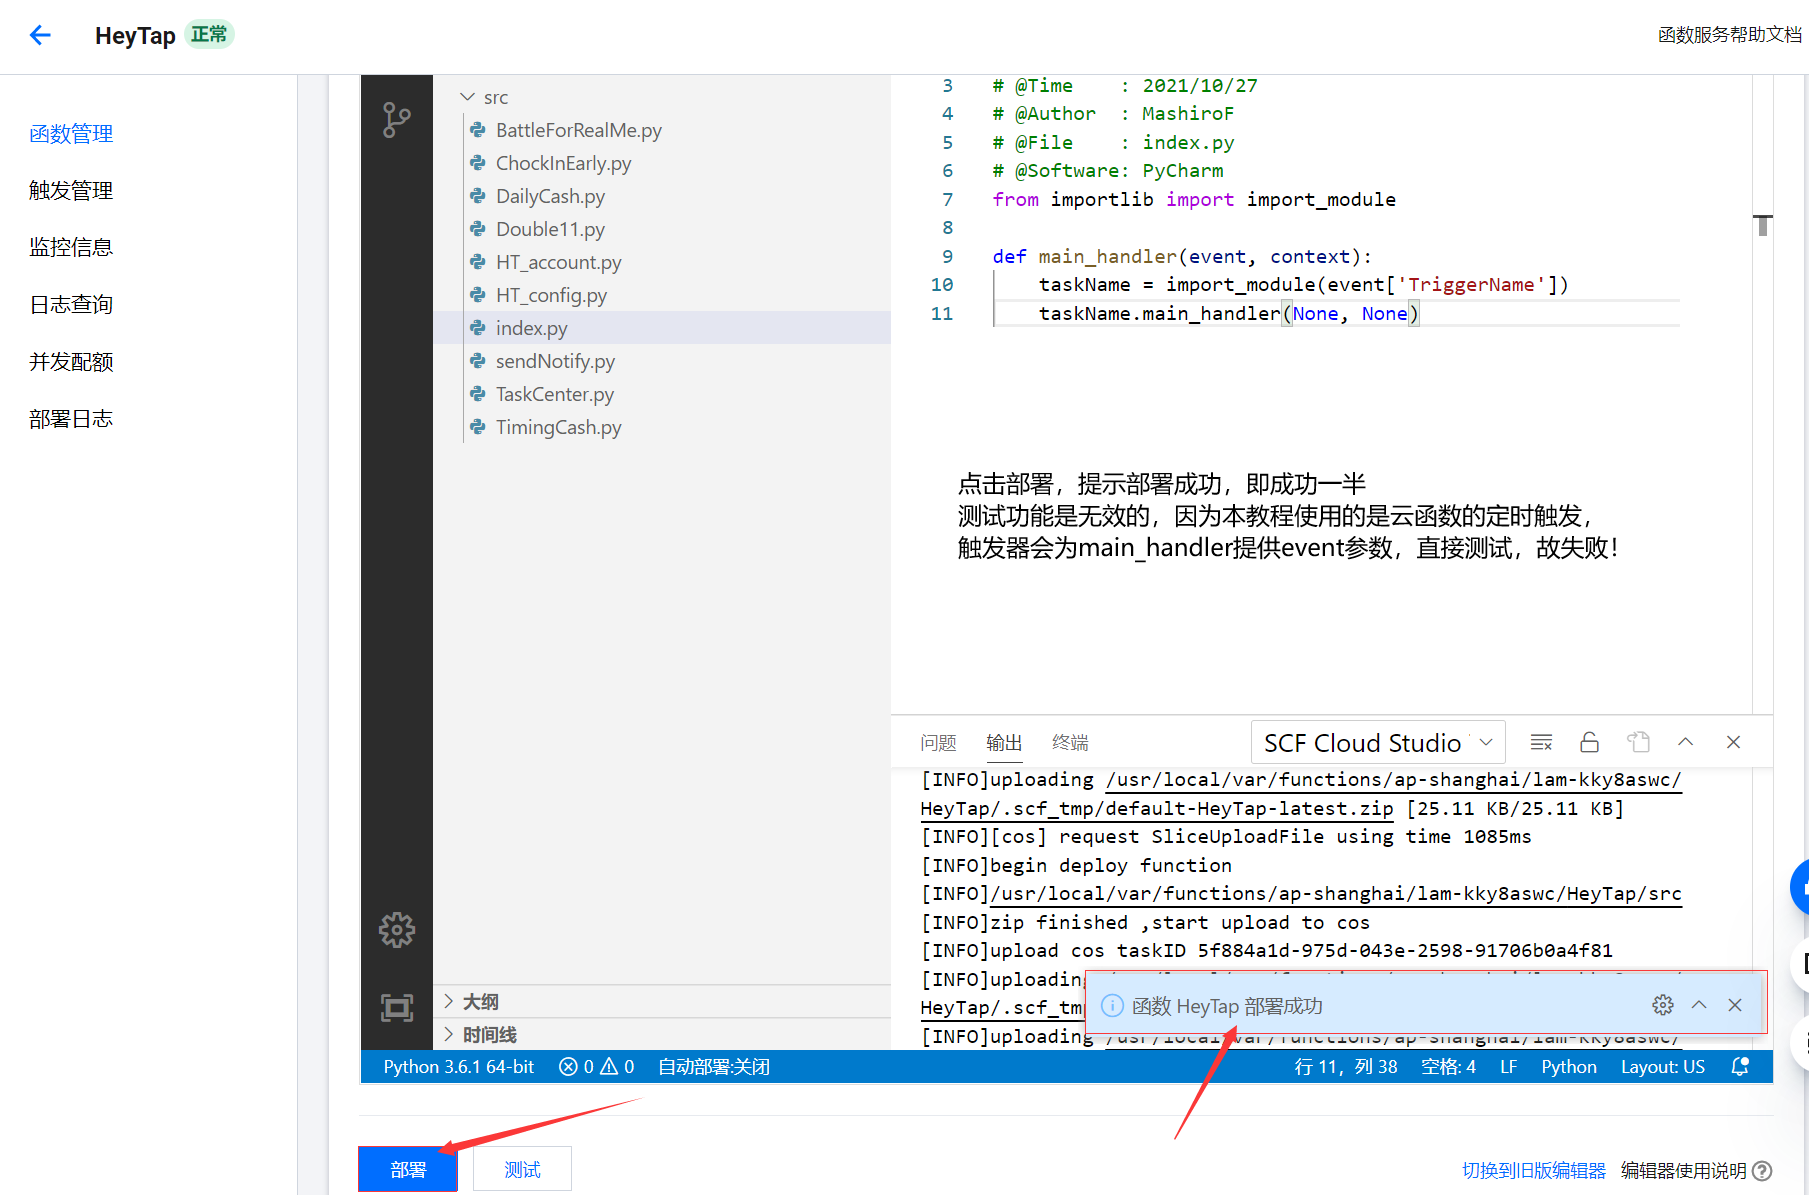Click the blue 部署 deploy button
The height and width of the screenshot is (1195, 1809).
[x=408, y=1169]
